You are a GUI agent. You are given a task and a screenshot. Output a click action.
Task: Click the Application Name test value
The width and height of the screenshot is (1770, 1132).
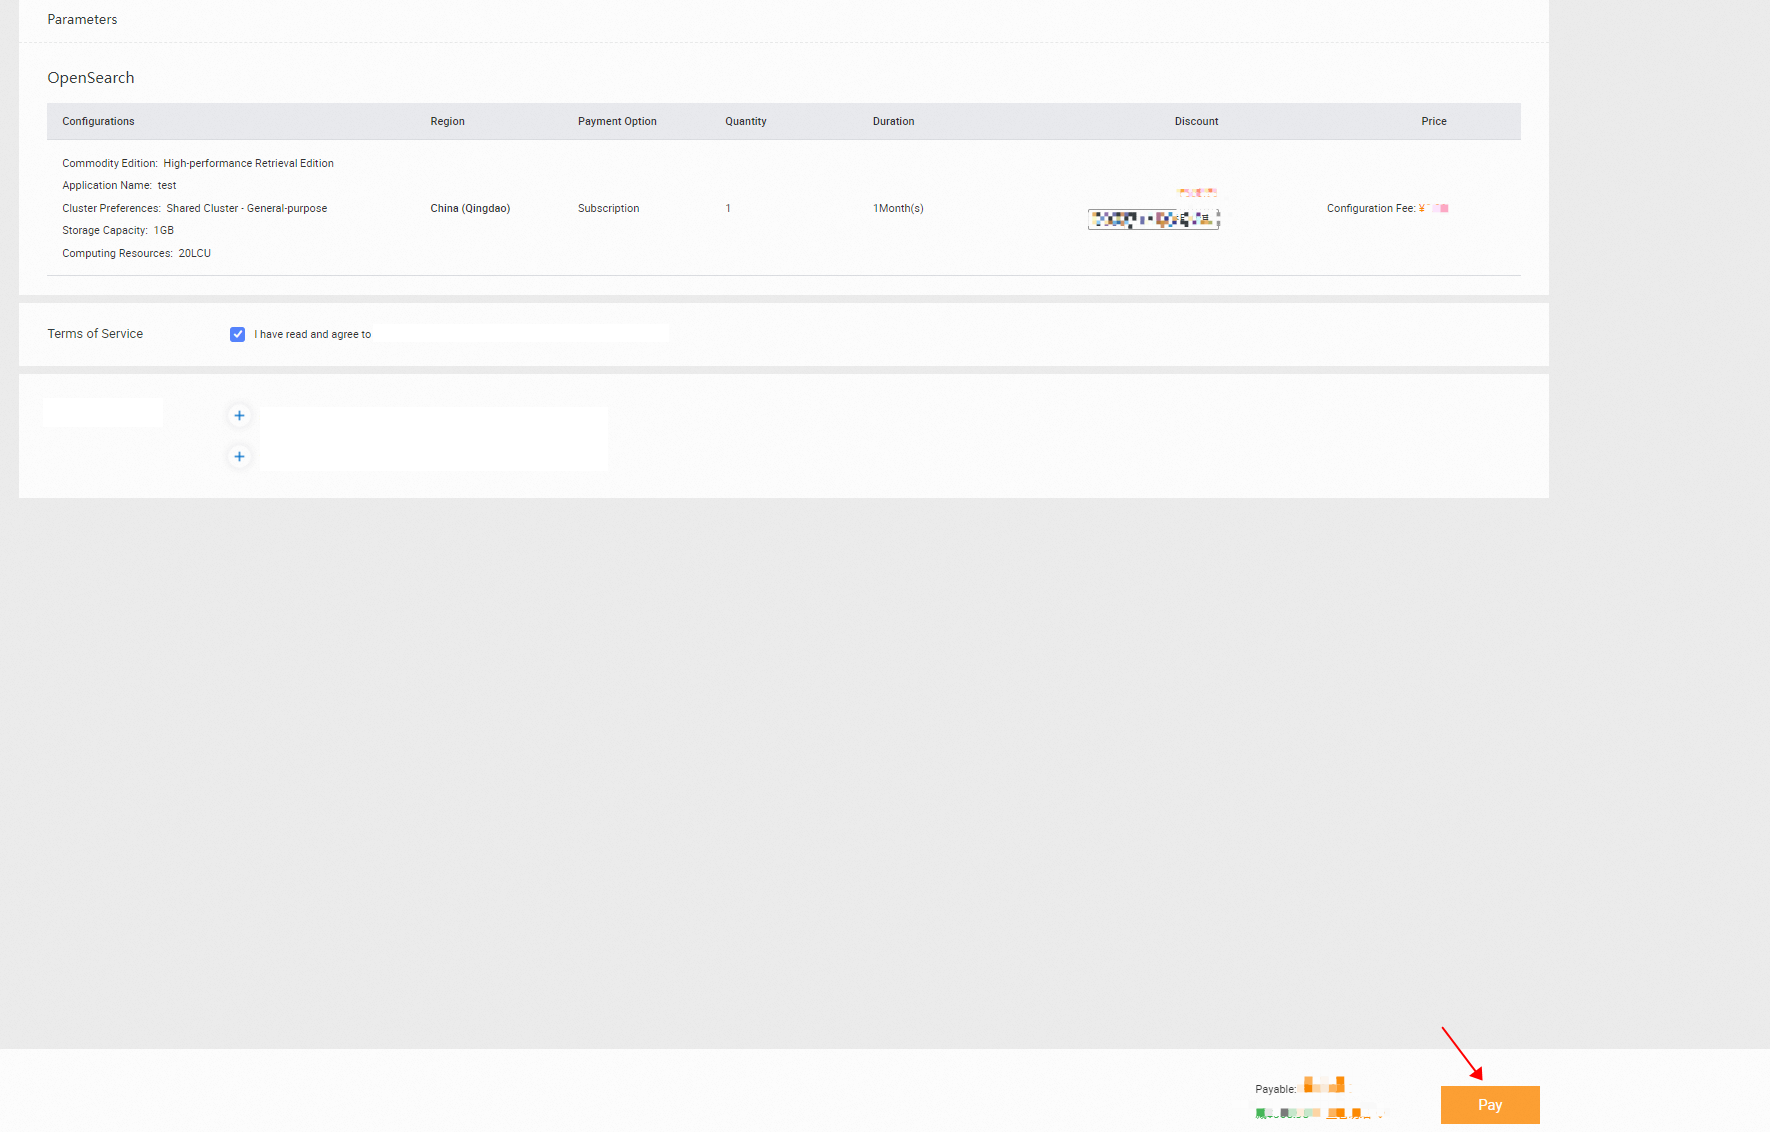tap(167, 185)
